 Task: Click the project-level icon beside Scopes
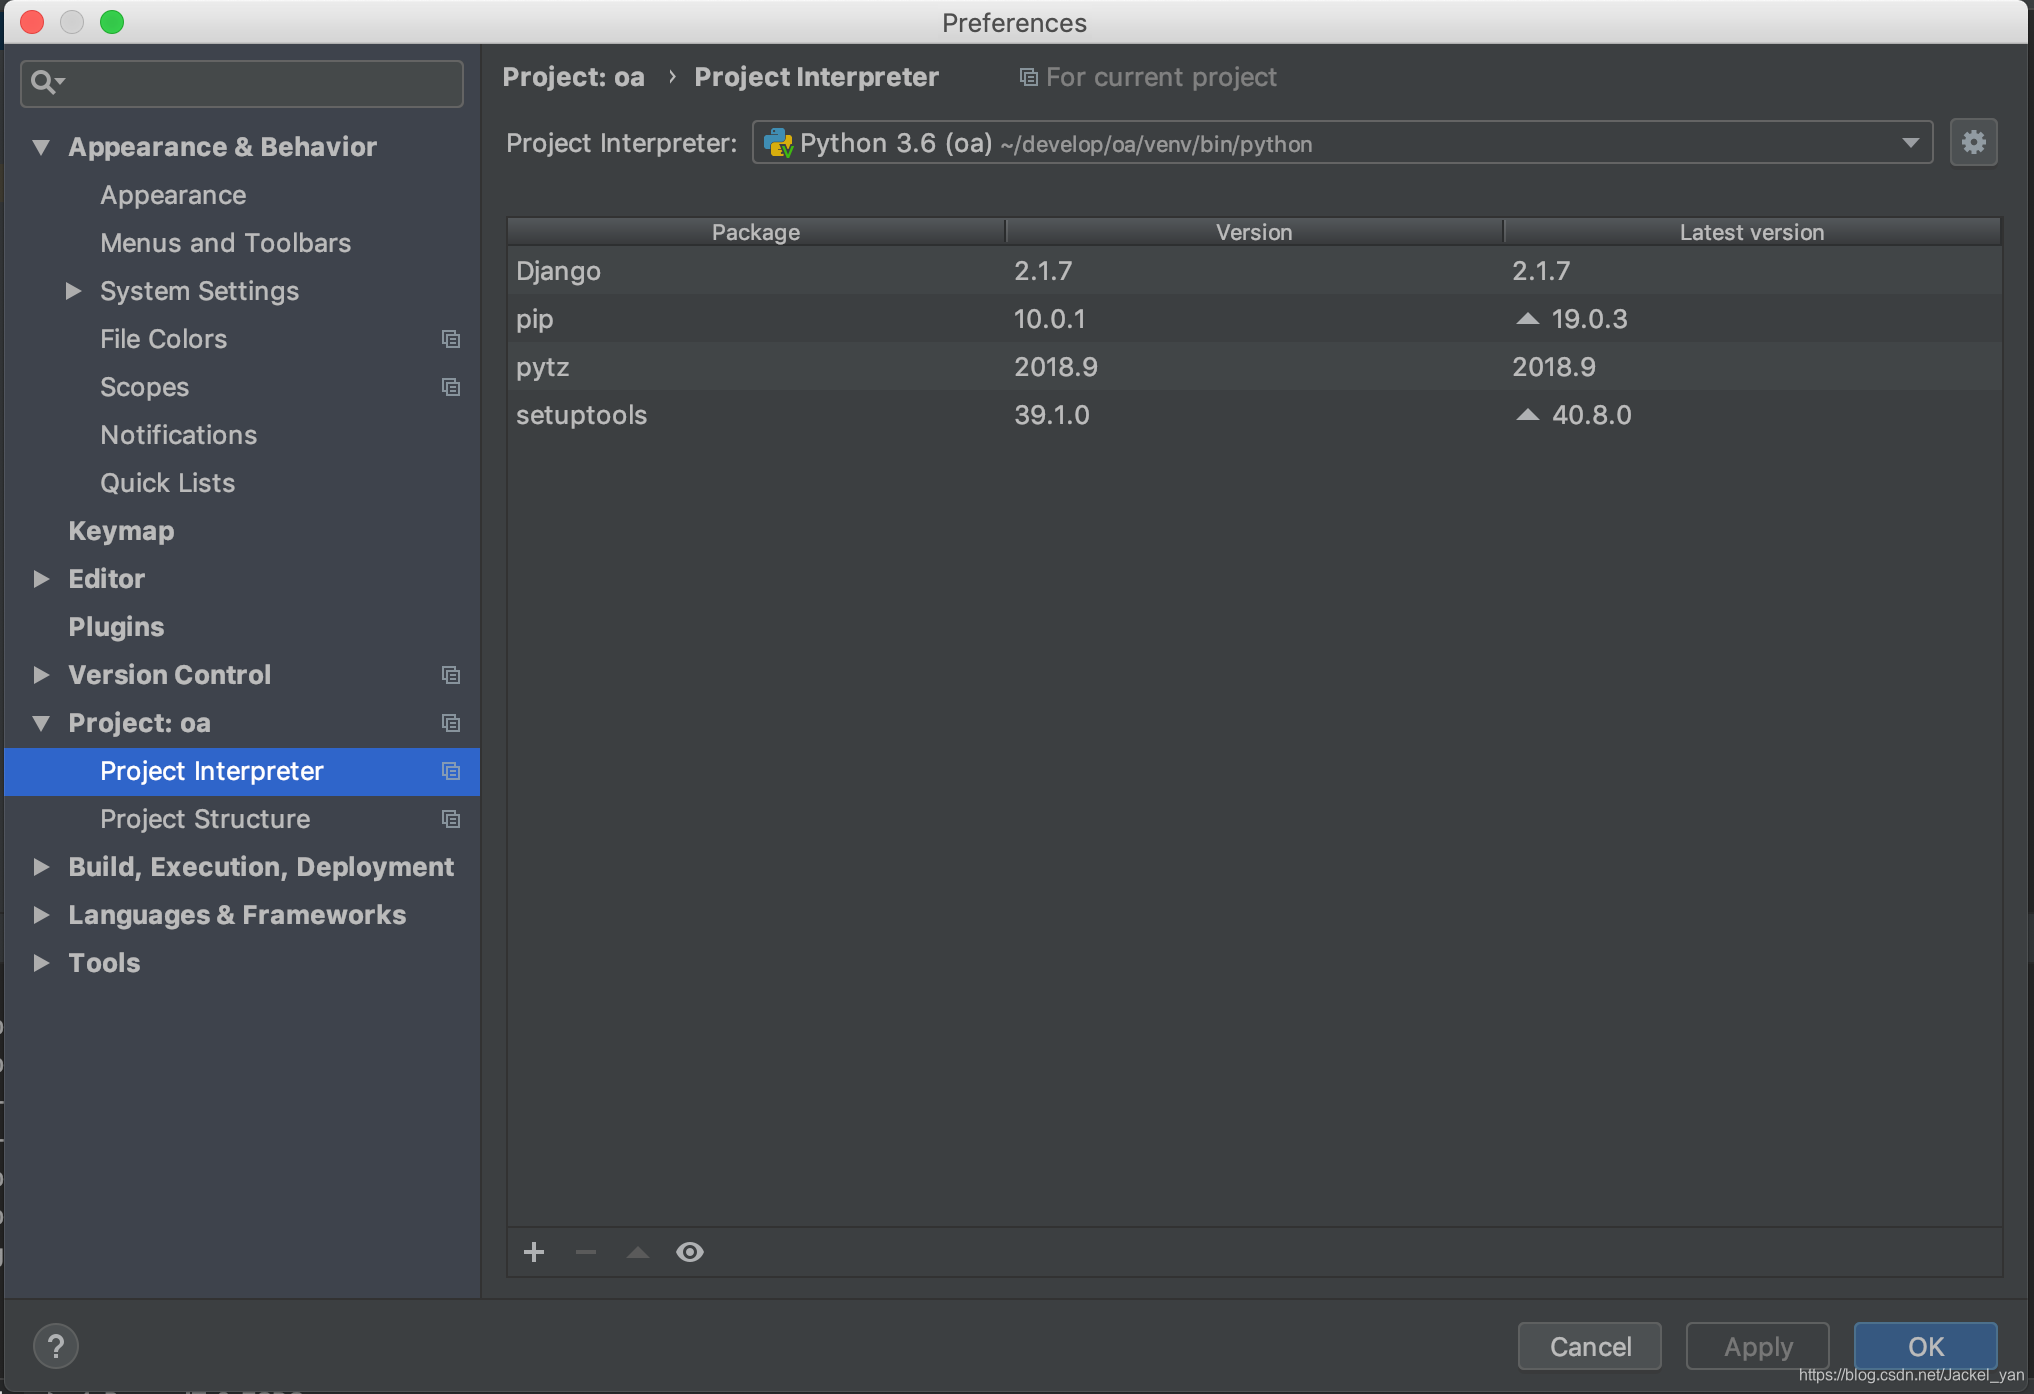pos(451,387)
